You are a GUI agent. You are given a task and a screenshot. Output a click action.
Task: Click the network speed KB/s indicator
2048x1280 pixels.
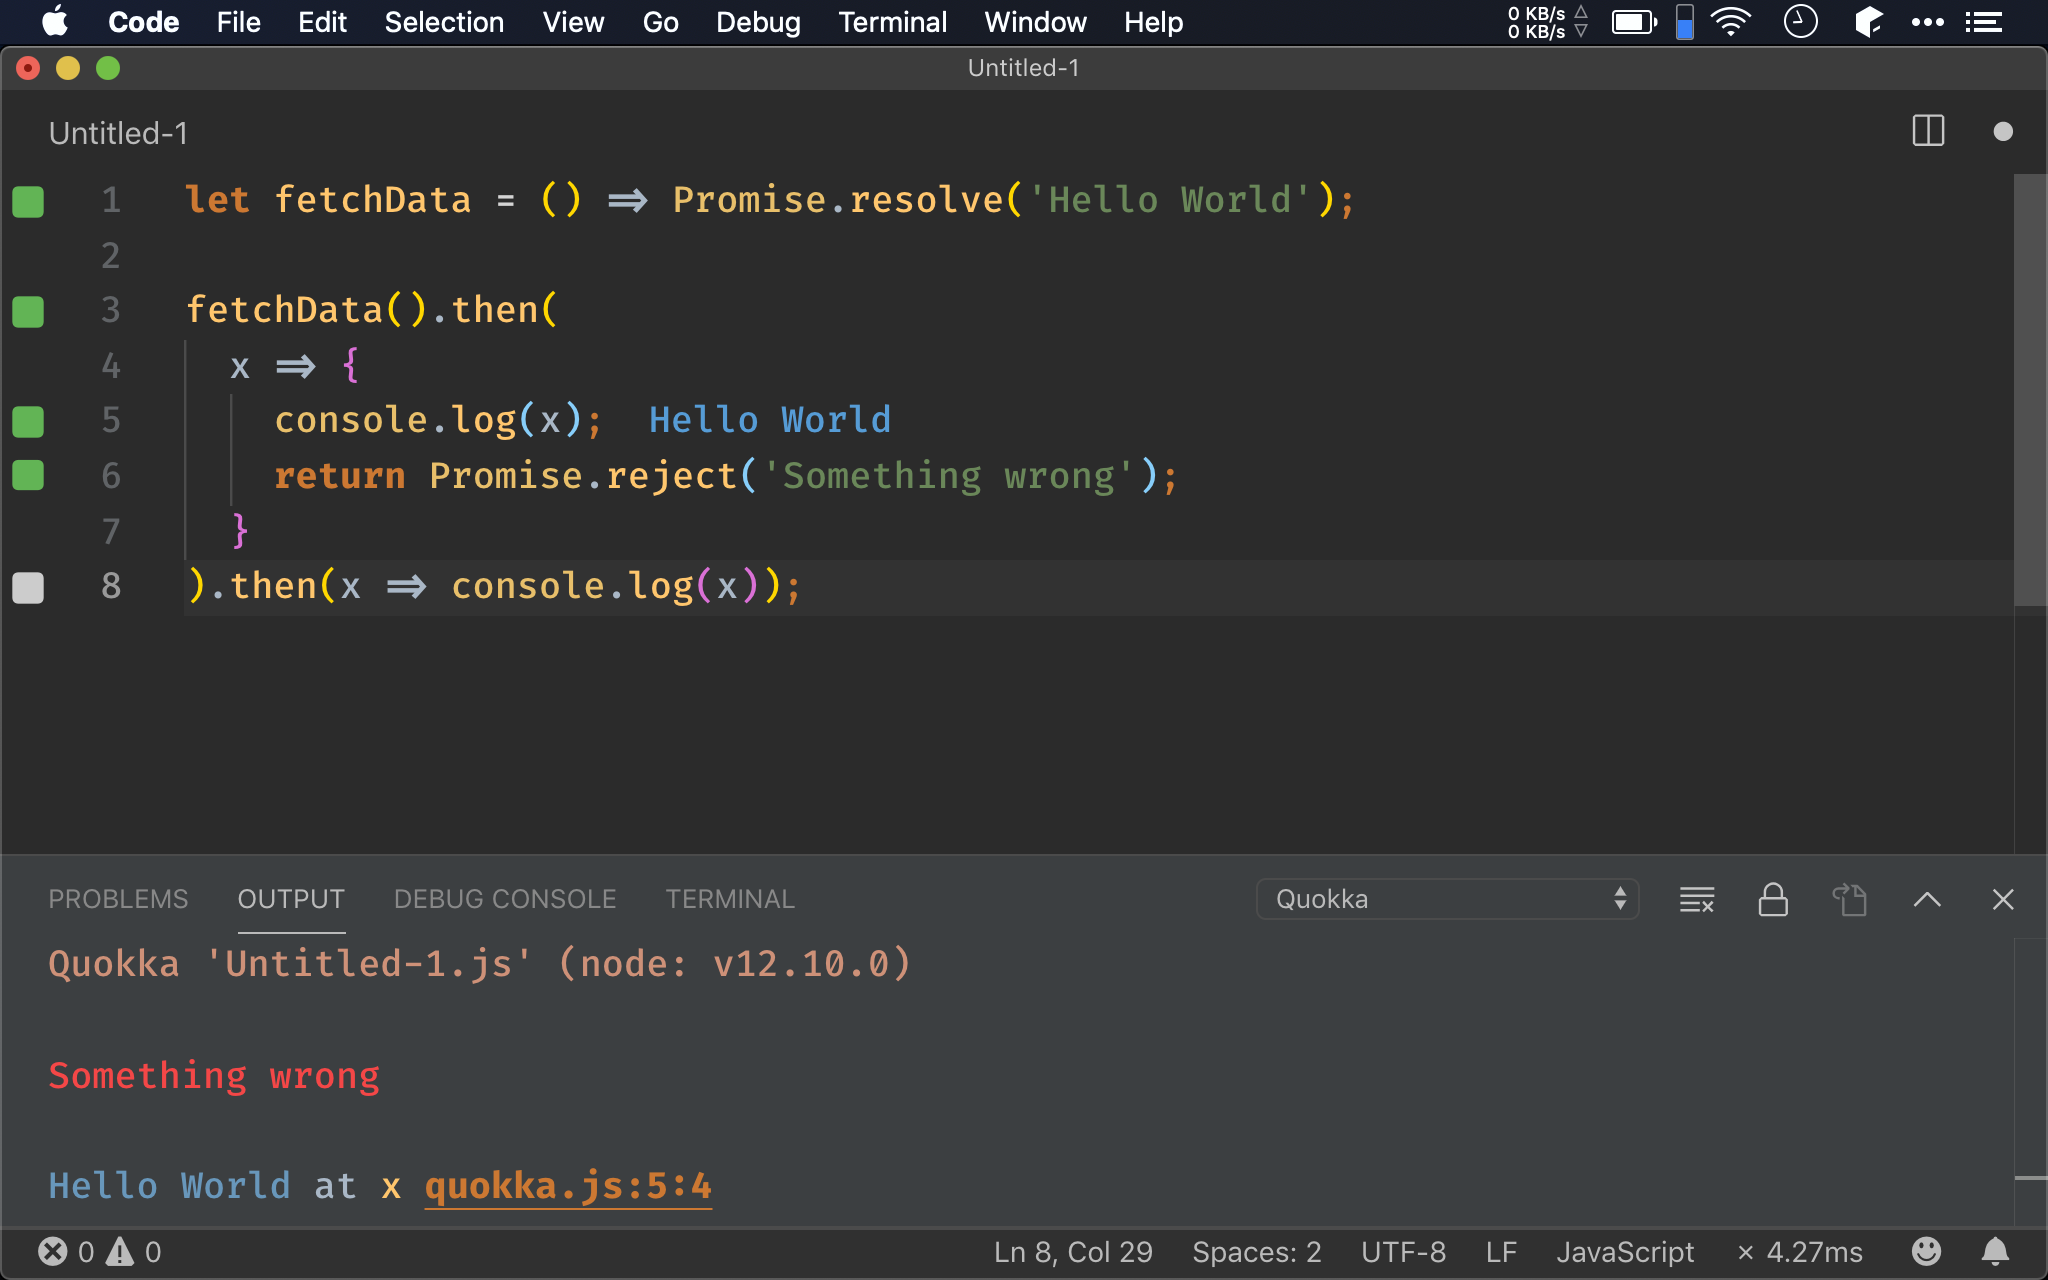[1546, 22]
